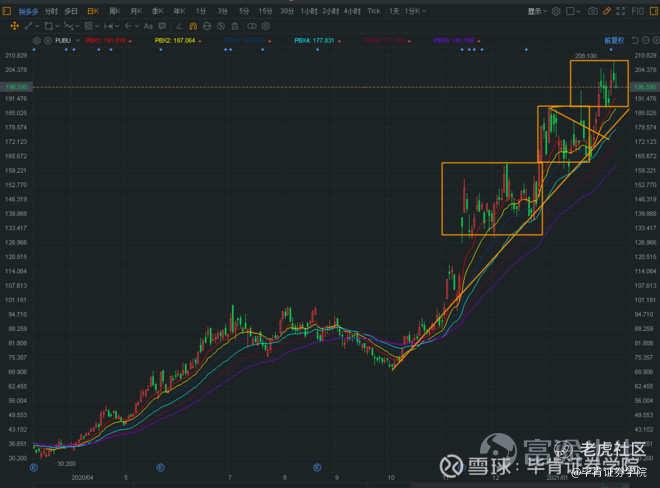Click the highlighted current price label on left axis
Screen dimensions: 660x488
(x=16, y=87)
